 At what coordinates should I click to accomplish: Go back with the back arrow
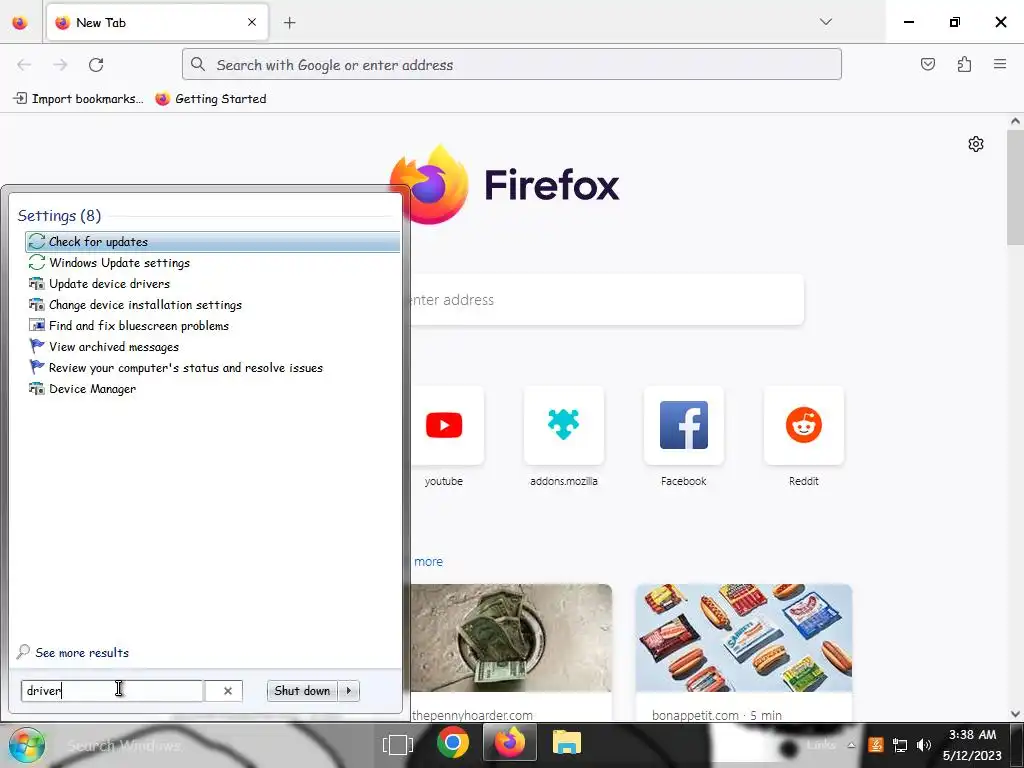coord(24,65)
